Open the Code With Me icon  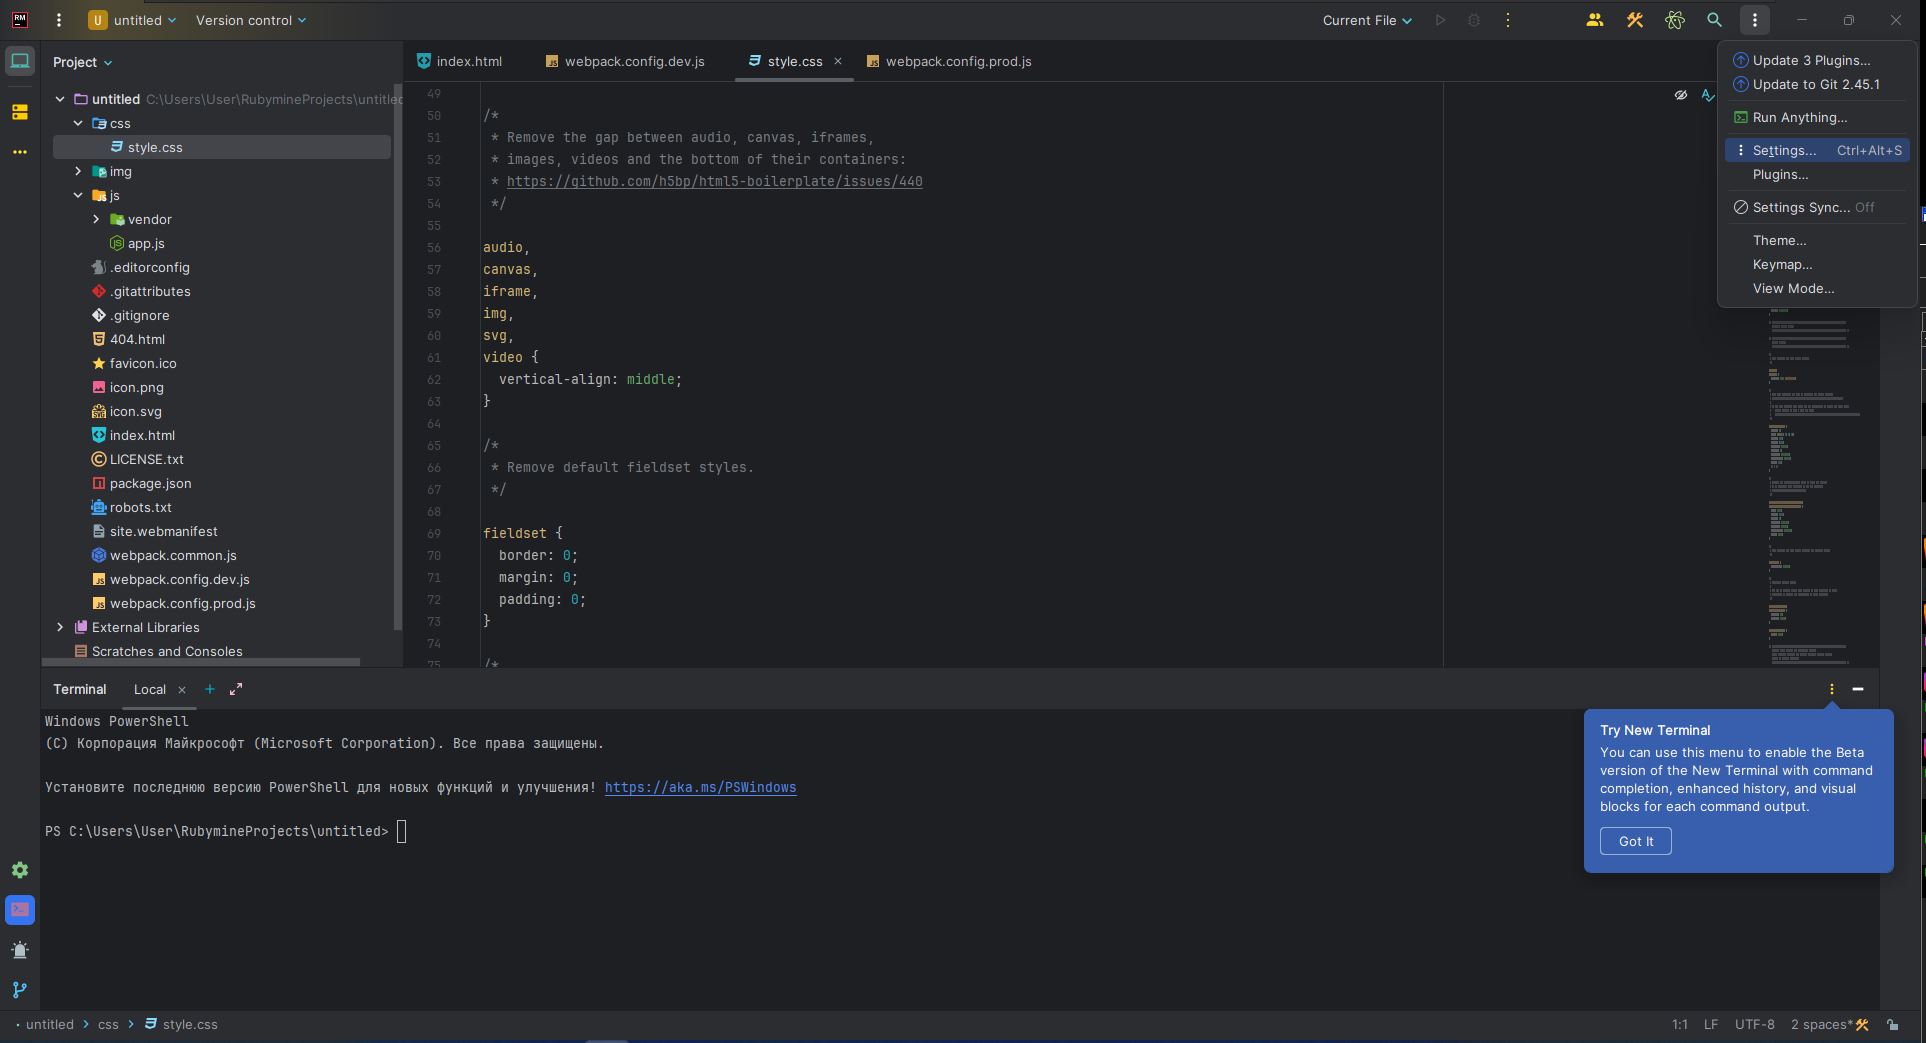pos(1594,20)
